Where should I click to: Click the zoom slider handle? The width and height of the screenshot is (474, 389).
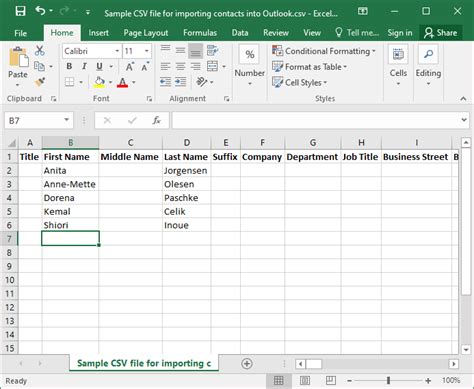click(x=388, y=380)
